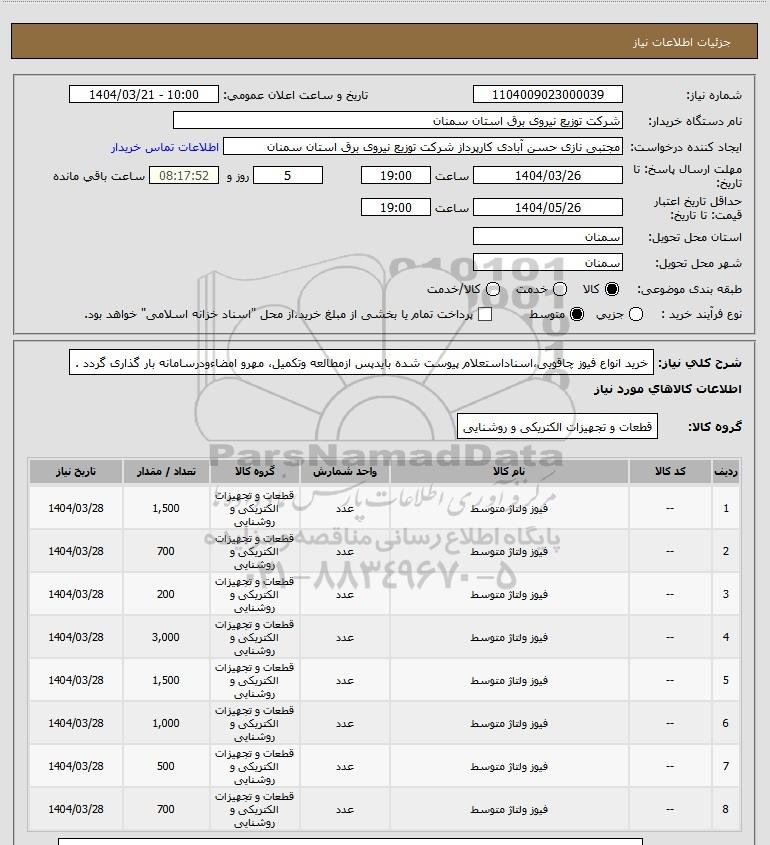Click the remaining days field showing 5

tap(288, 175)
